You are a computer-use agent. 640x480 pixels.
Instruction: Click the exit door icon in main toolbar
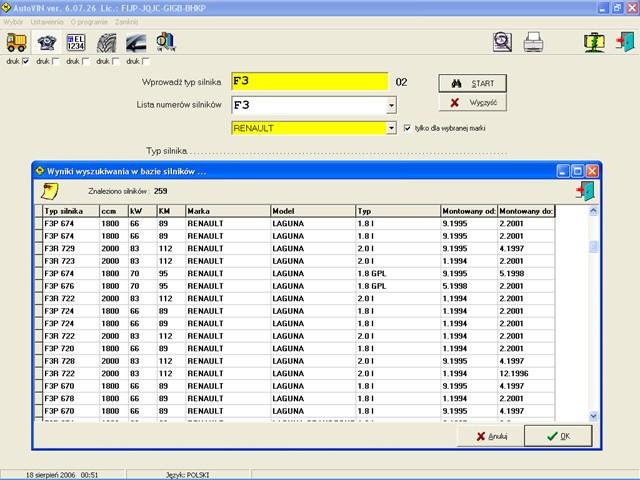[625, 42]
